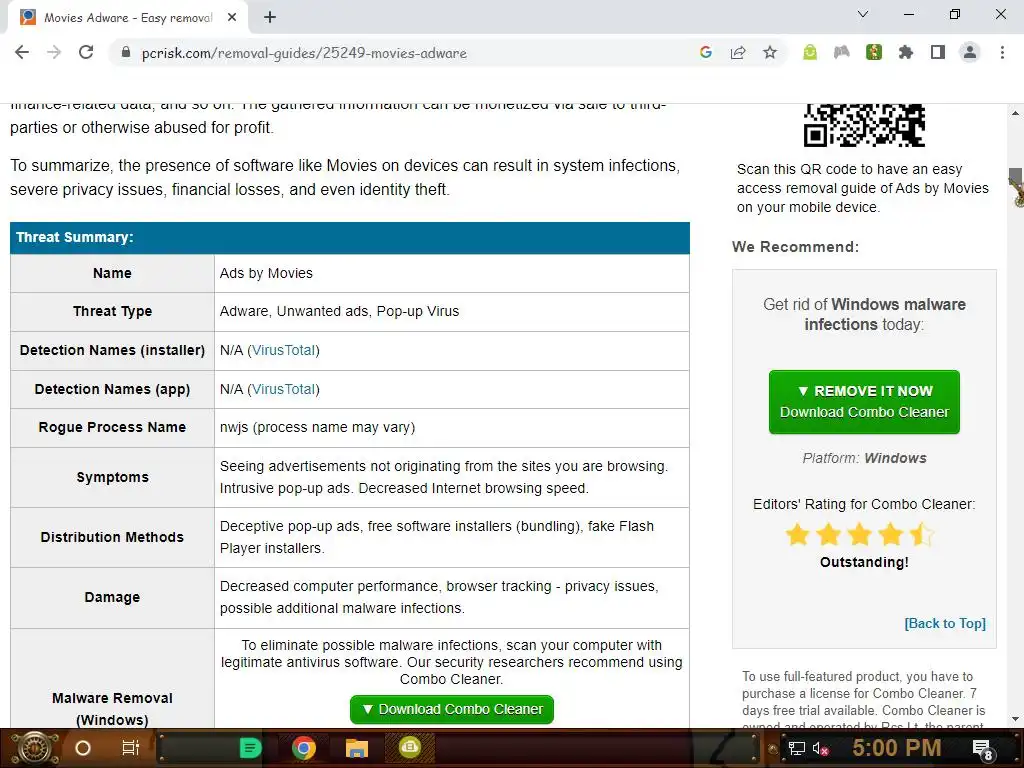Click the browser forward arrow
The width and height of the screenshot is (1024, 768).
(54, 52)
